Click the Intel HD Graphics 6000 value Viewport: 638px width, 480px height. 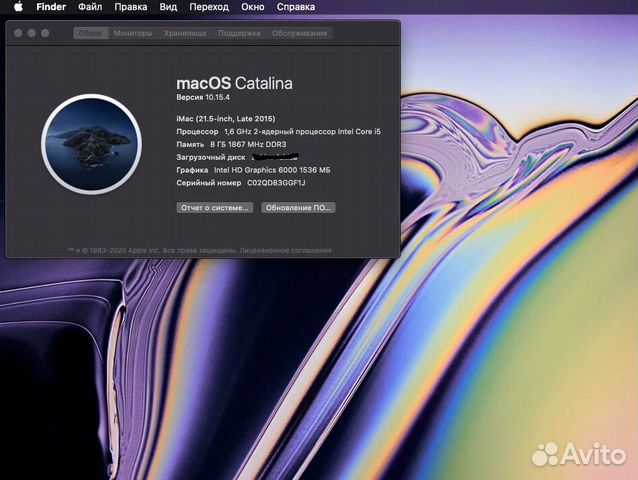point(272,170)
